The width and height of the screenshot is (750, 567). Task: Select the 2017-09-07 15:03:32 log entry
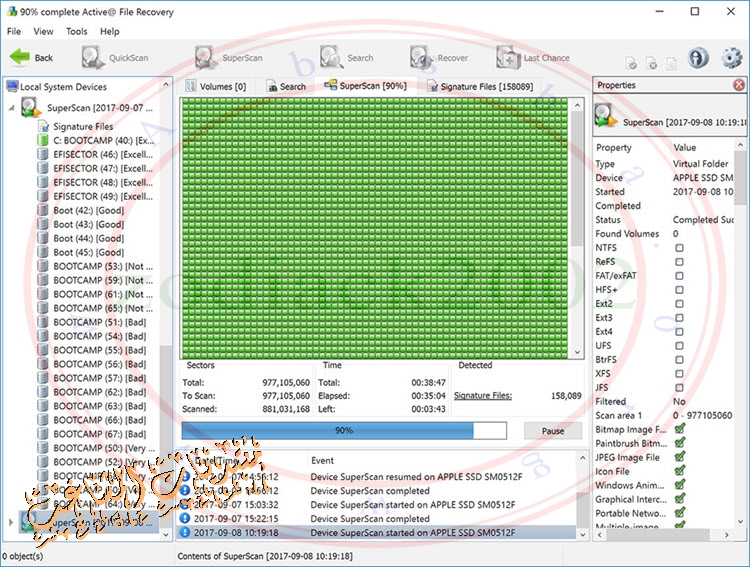click(377, 504)
